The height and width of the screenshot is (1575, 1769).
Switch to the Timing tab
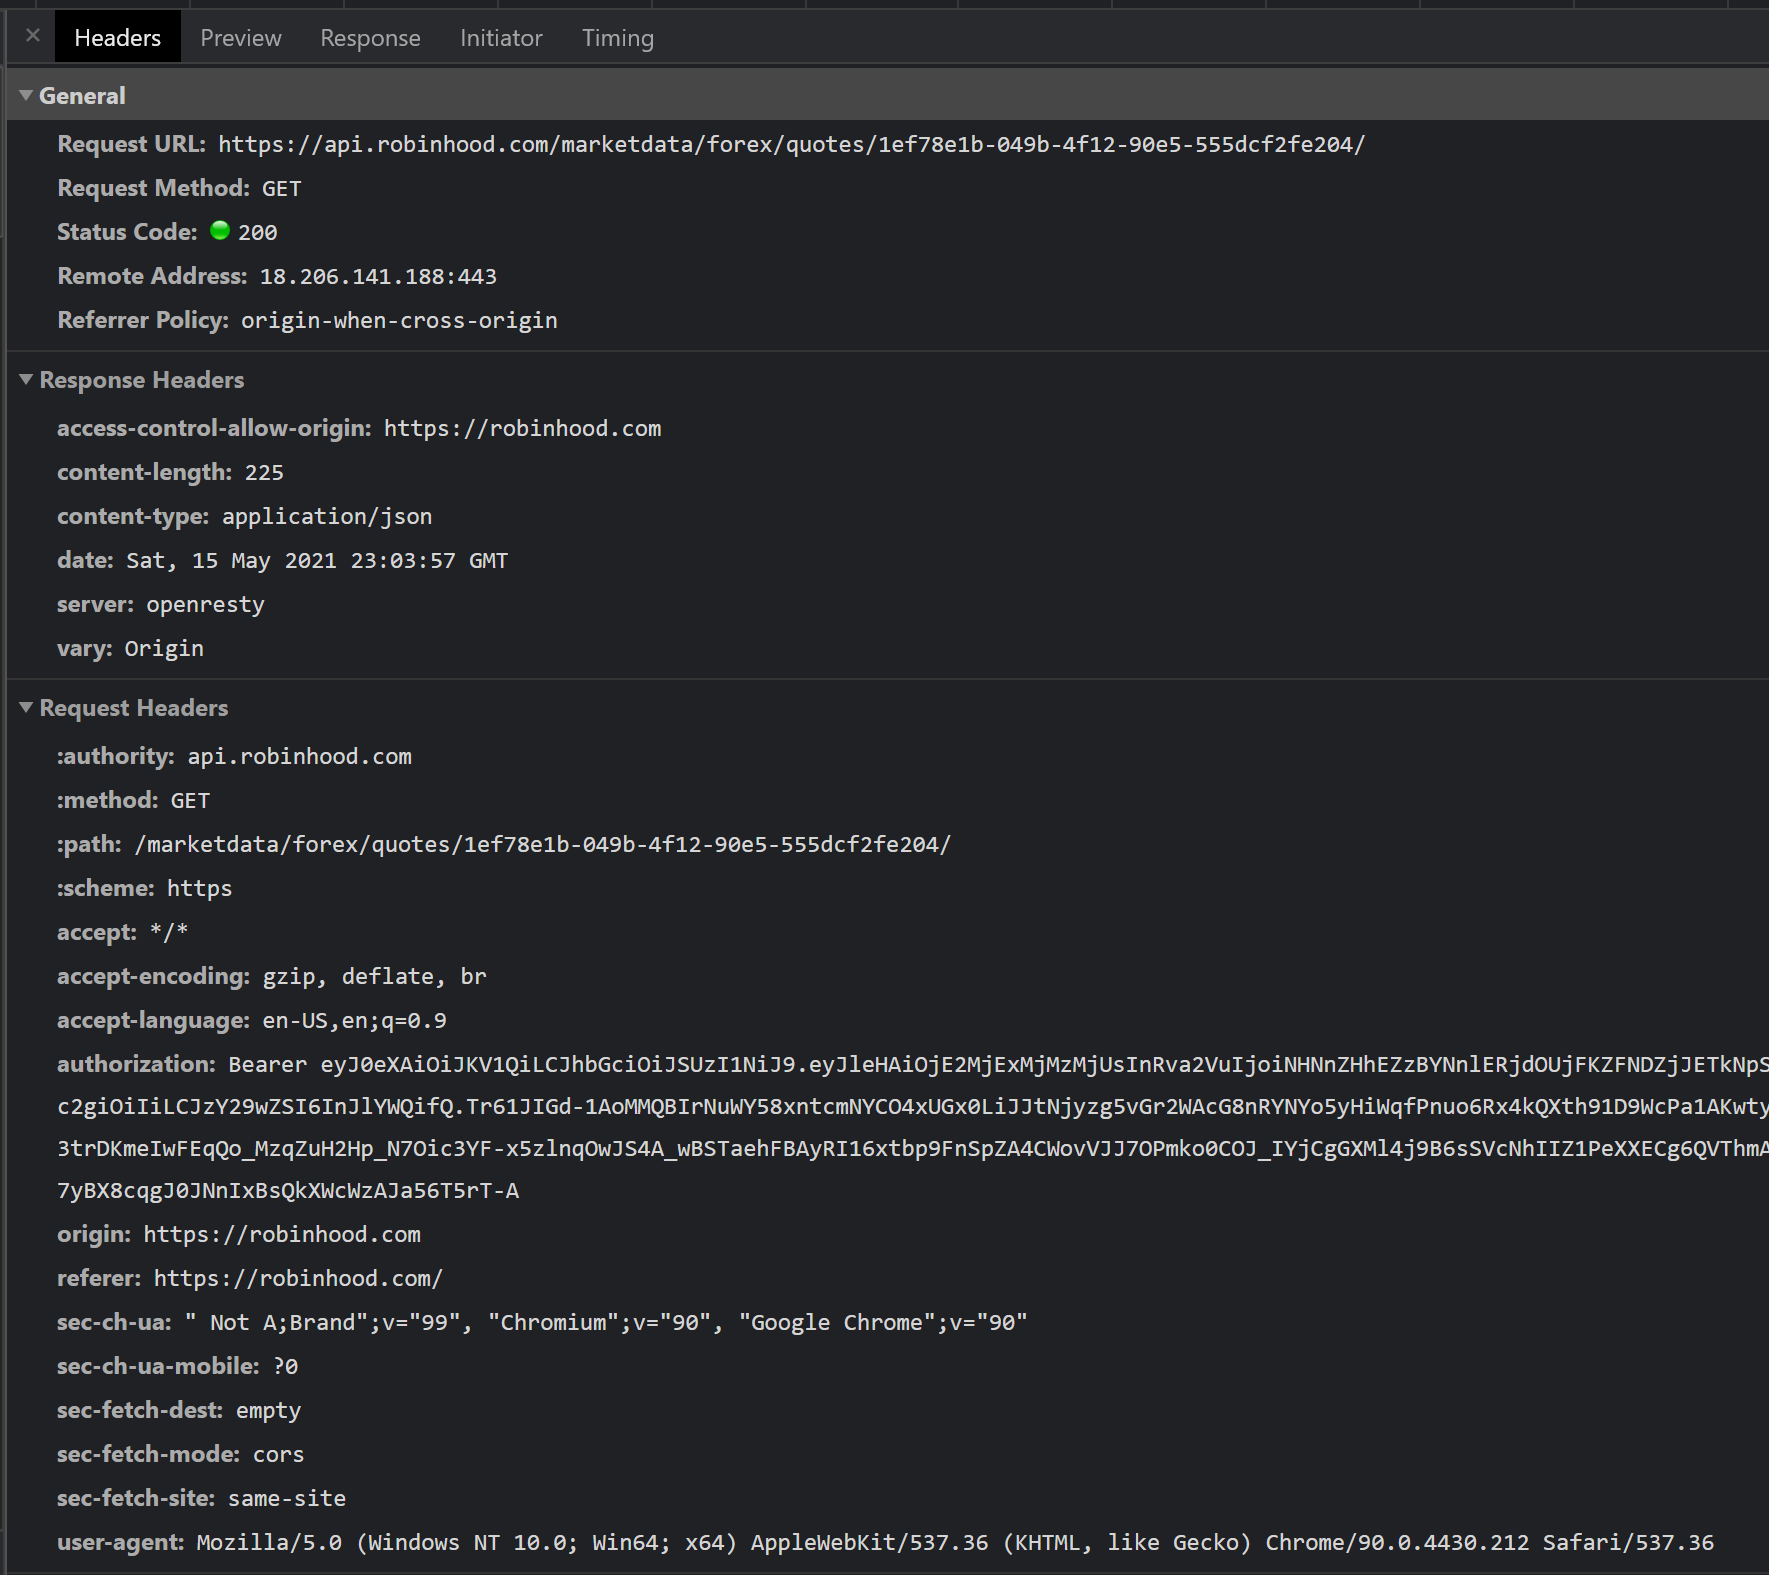pyautogui.click(x=618, y=37)
